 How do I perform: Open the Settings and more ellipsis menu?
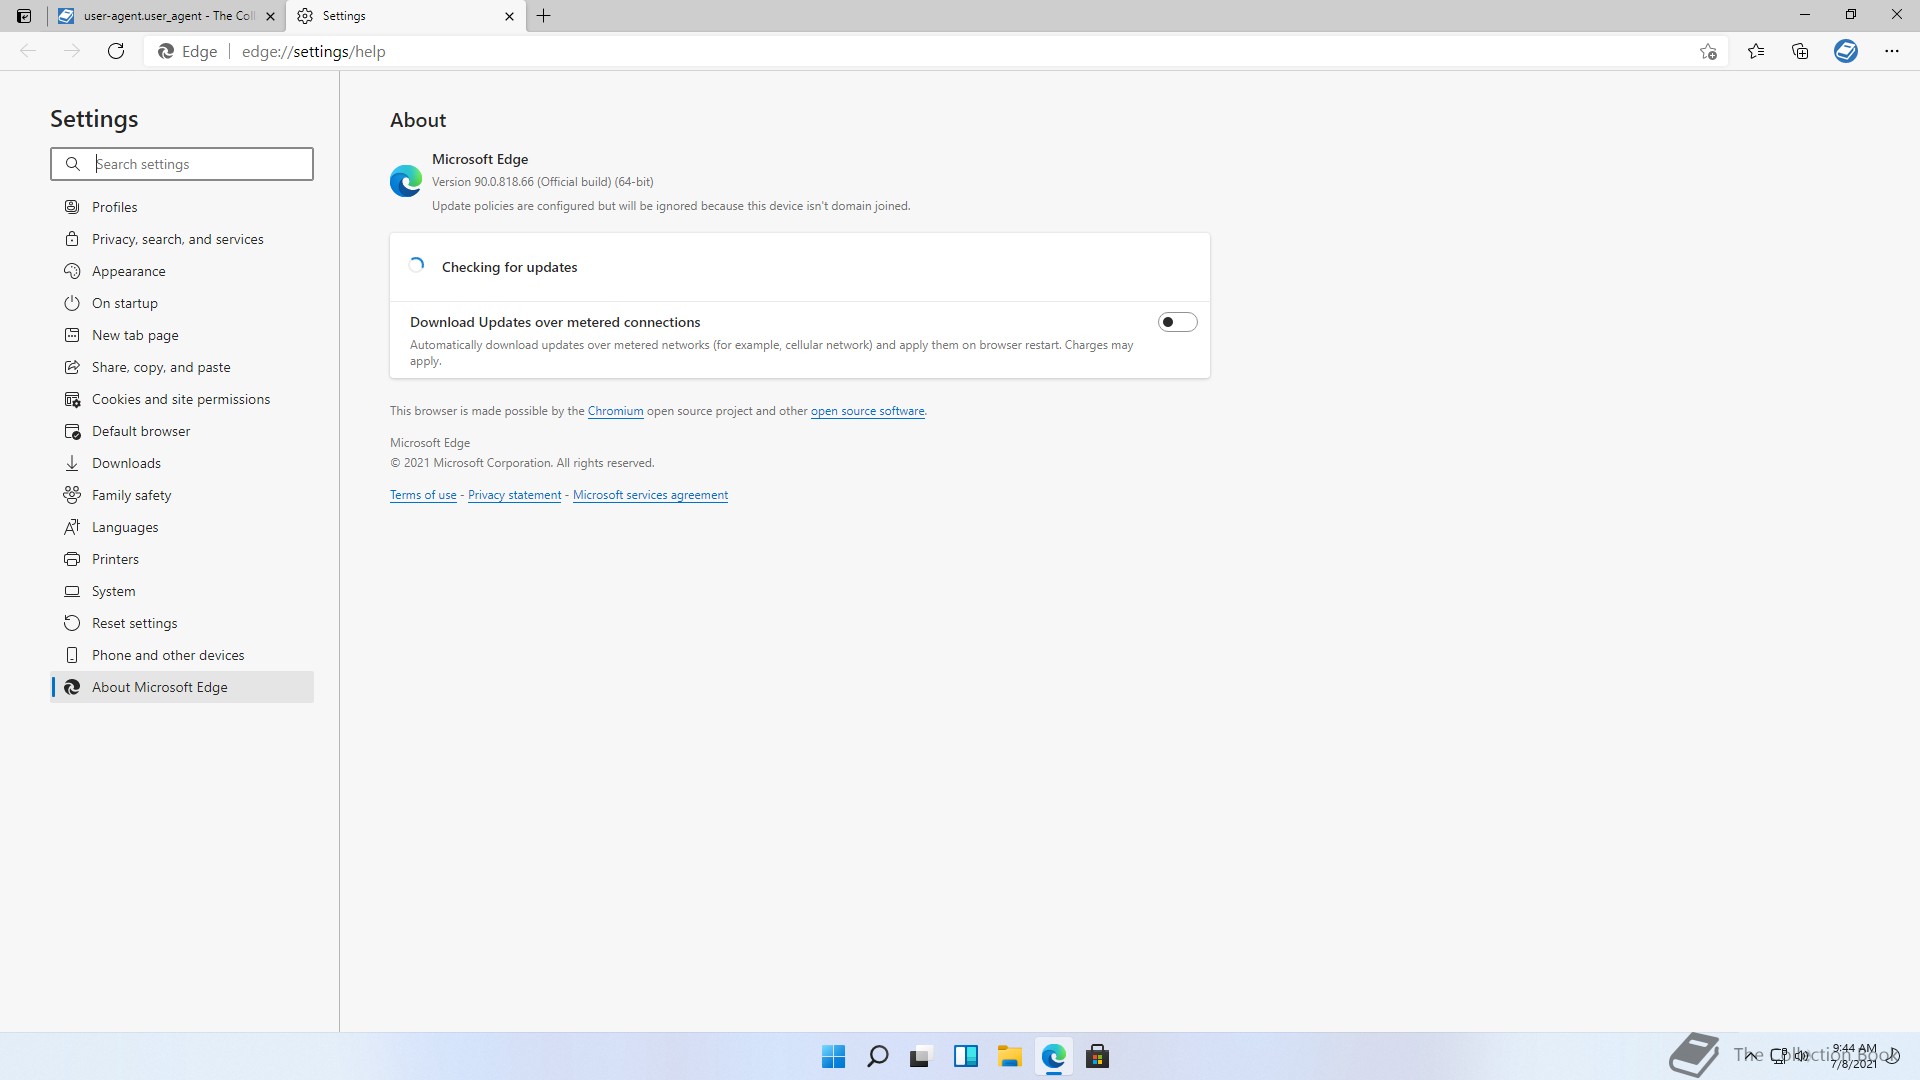(1891, 51)
